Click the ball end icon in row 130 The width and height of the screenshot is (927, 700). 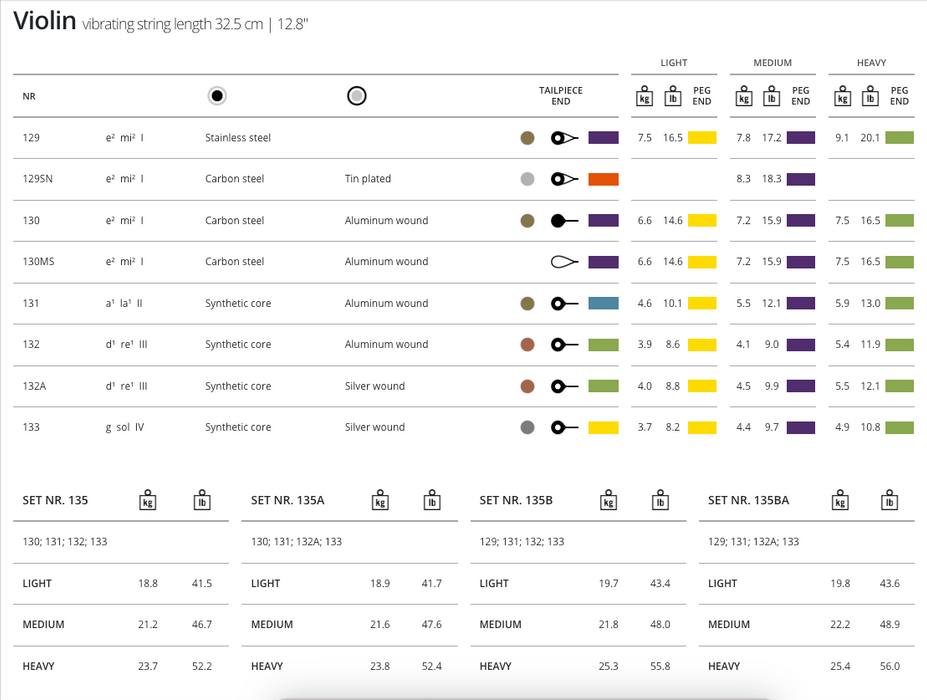564,221
